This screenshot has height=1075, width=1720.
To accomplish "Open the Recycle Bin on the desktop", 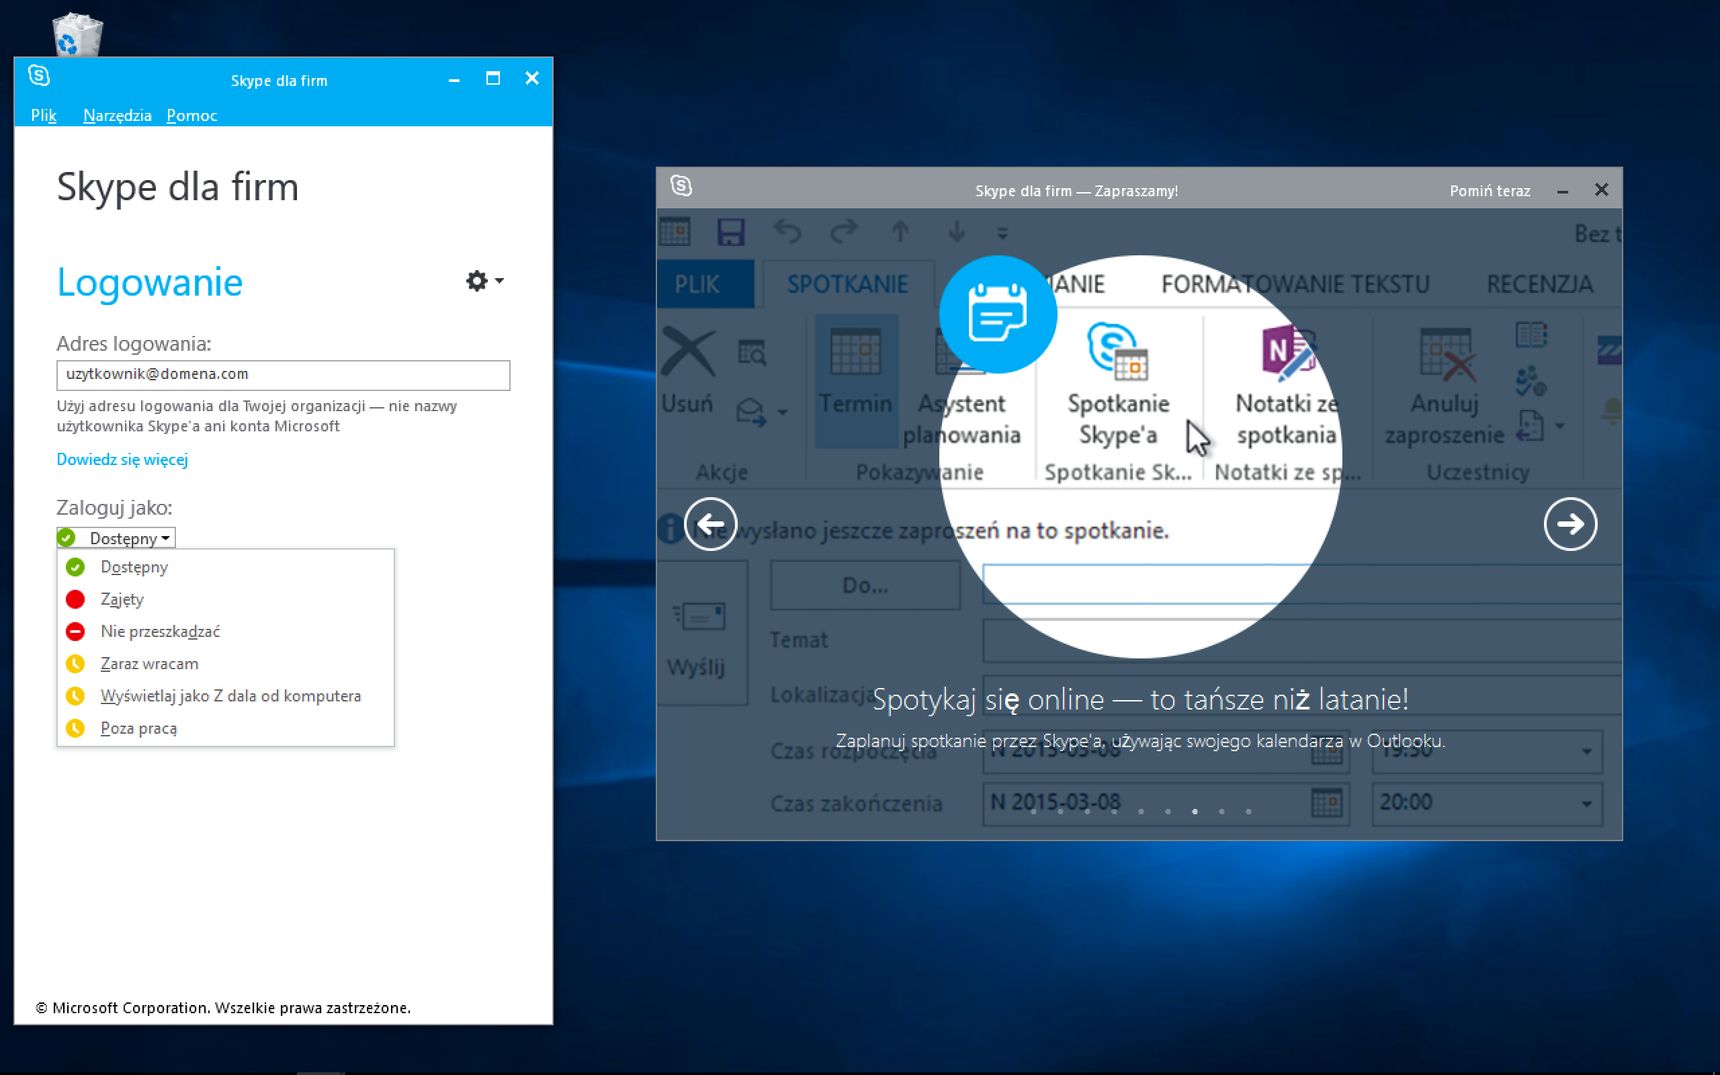I will (77, 33).
